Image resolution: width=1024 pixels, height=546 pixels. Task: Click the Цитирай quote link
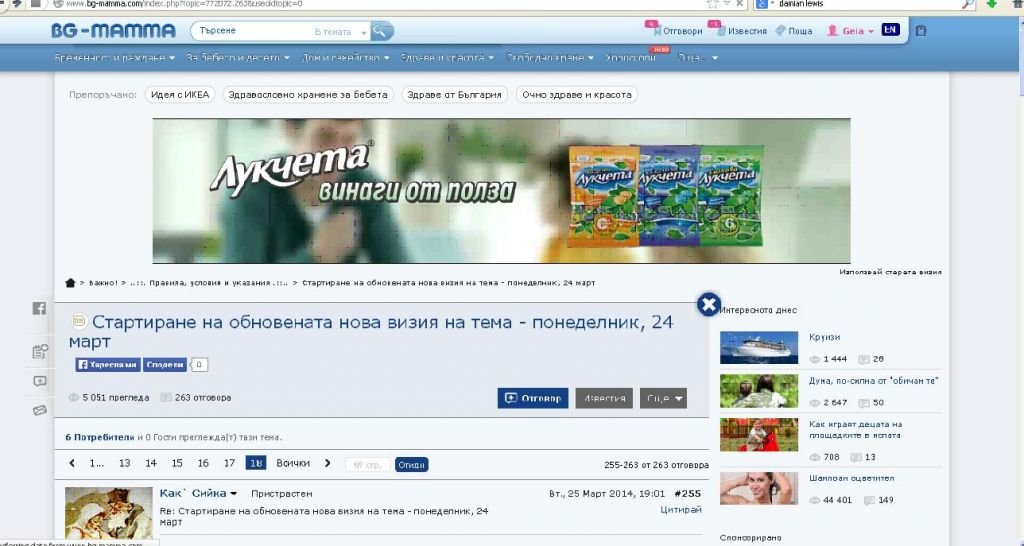tap(681, 510)
